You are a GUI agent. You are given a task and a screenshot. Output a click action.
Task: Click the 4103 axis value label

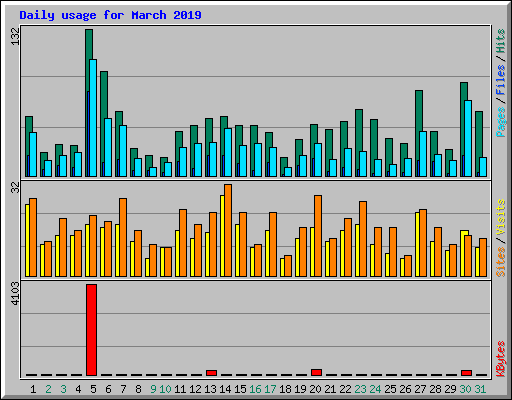(15, 293)
